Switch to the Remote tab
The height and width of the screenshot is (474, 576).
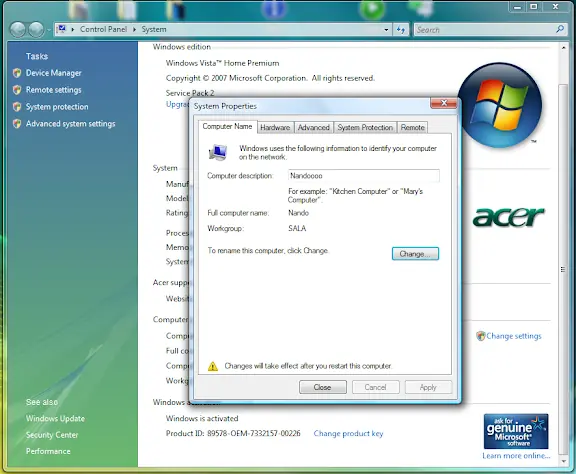413,128
